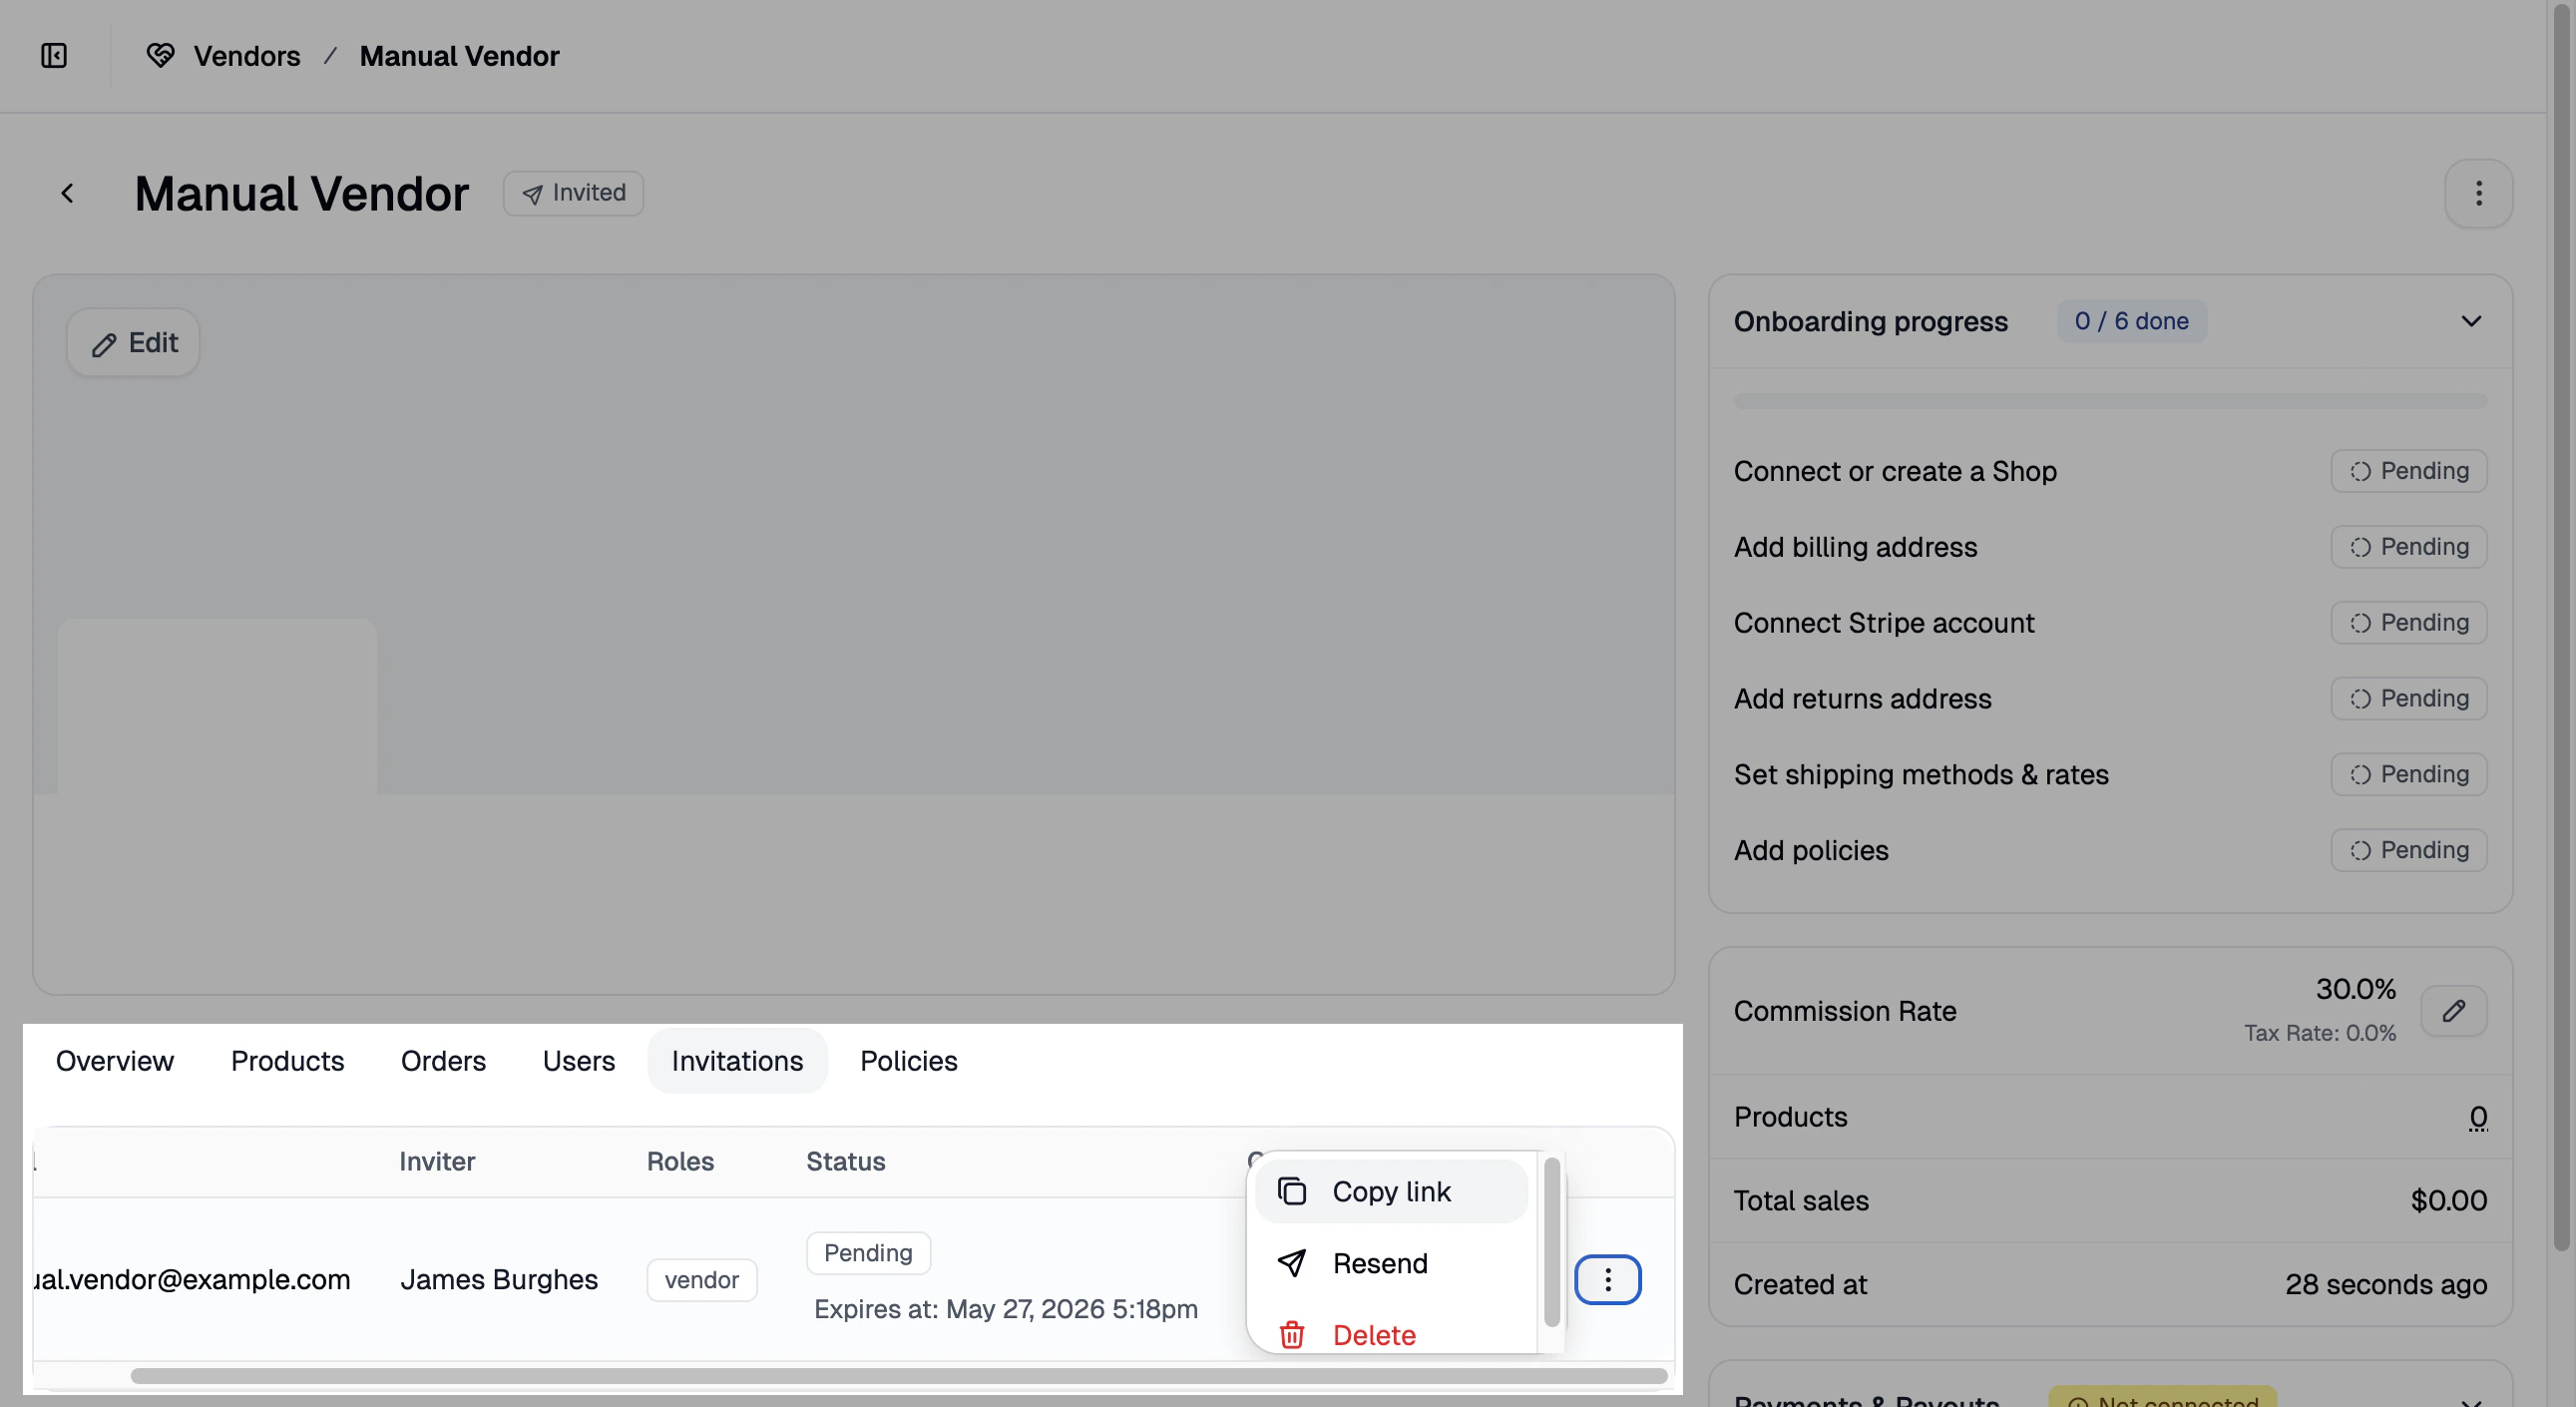Click the vendor logo placeholder thumbnail
2576x1407 pixels.
point(217,706)
